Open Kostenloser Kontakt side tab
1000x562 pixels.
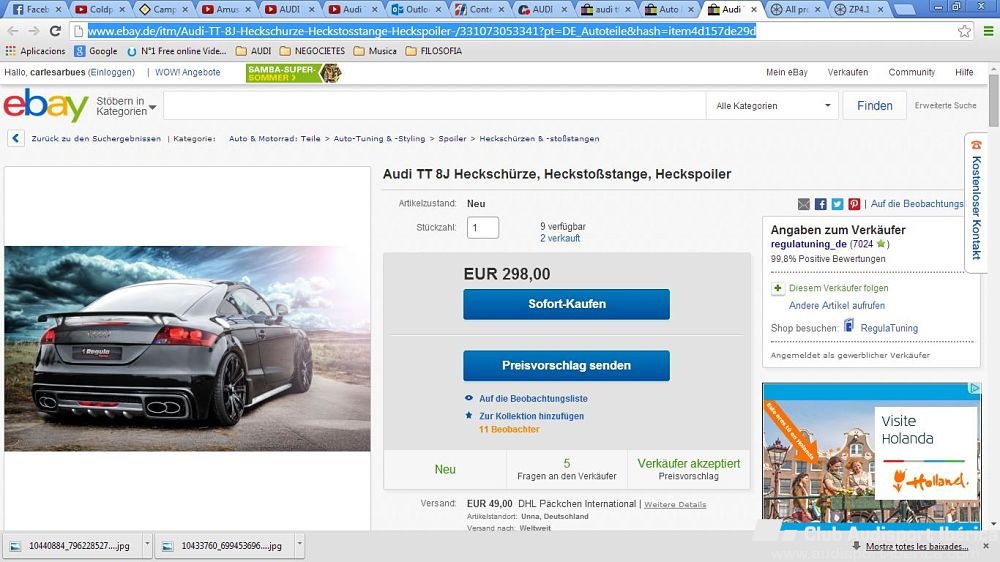[976, 202]
